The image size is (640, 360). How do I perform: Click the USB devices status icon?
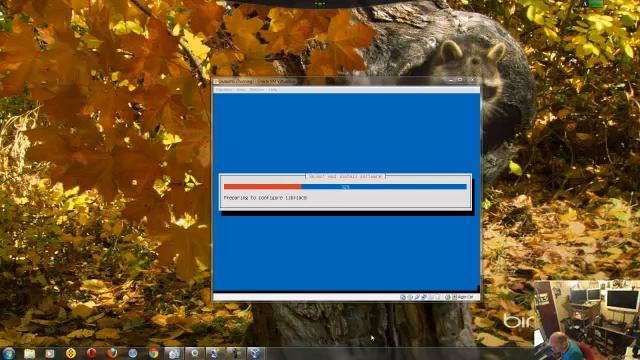417,297
